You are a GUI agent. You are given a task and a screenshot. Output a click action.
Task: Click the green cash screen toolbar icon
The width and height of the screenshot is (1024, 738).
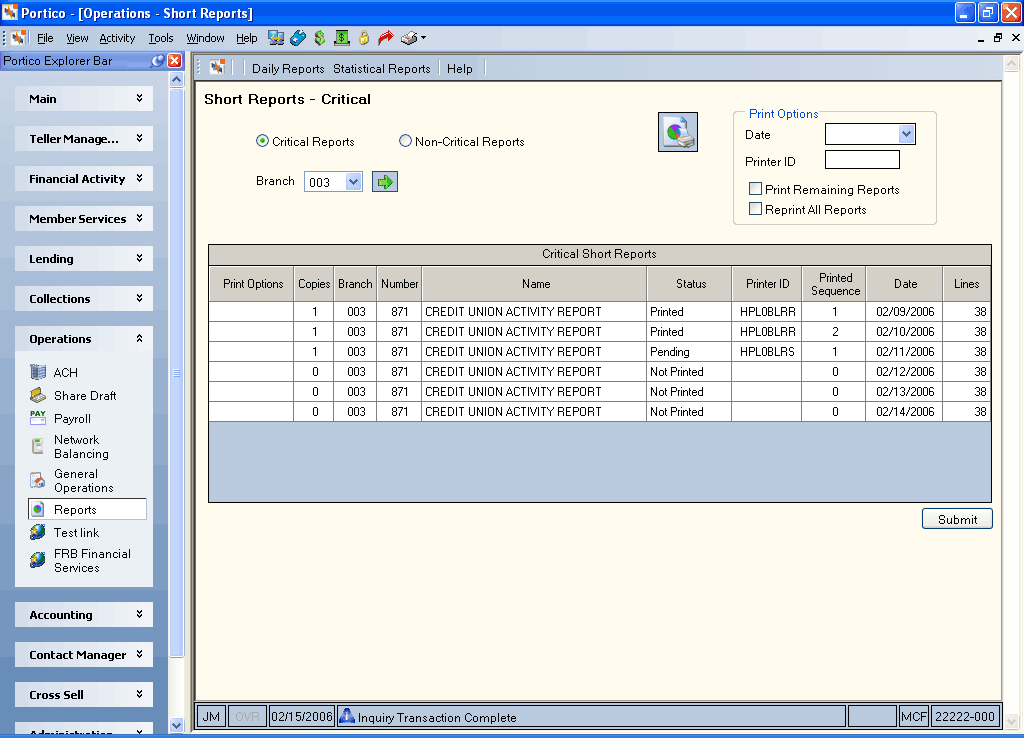(x=342, y=38)
